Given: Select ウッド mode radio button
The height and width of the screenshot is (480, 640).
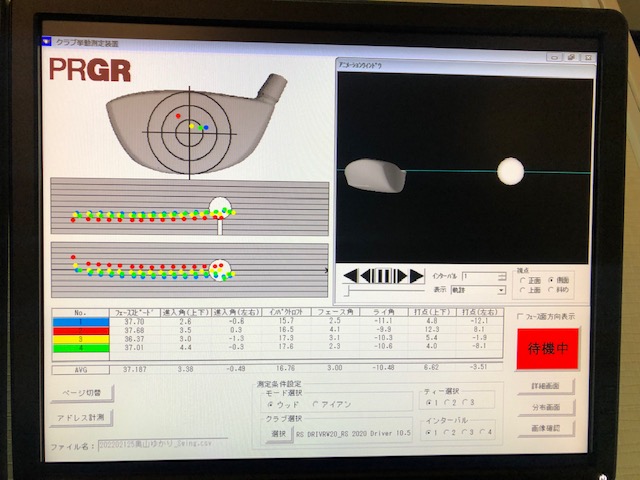Looking at the screenshot, I should tap(270, 404).
